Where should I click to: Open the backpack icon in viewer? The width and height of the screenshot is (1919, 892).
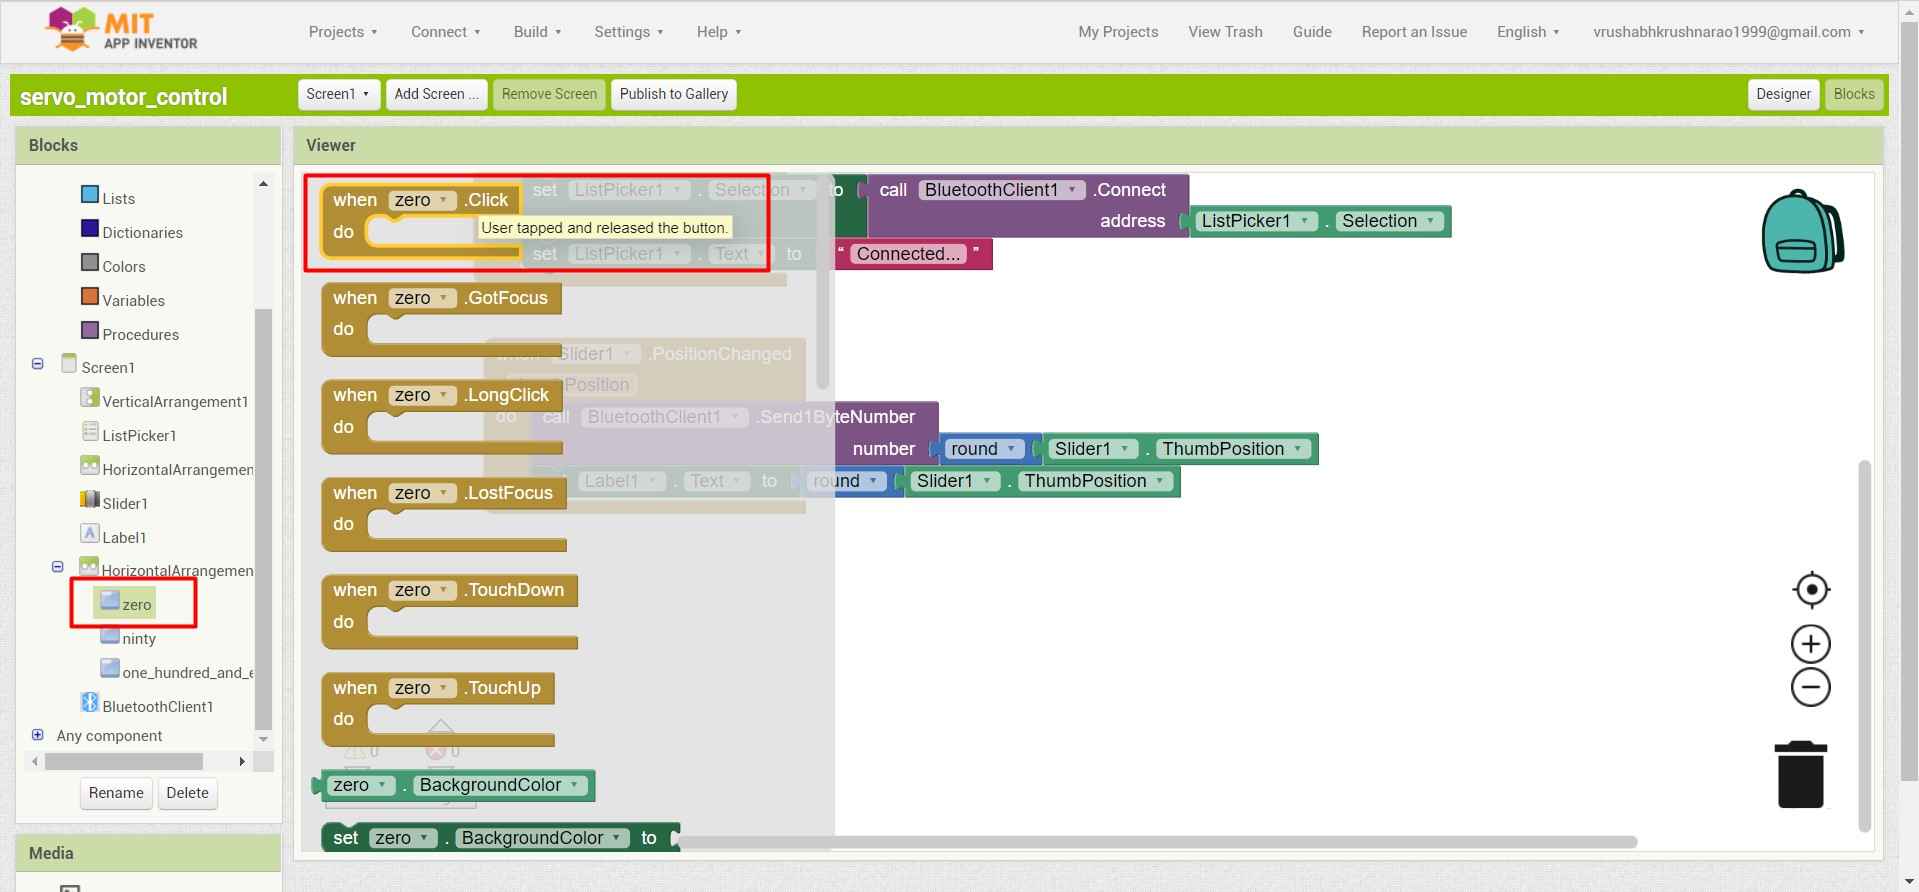click(1802, 231)
